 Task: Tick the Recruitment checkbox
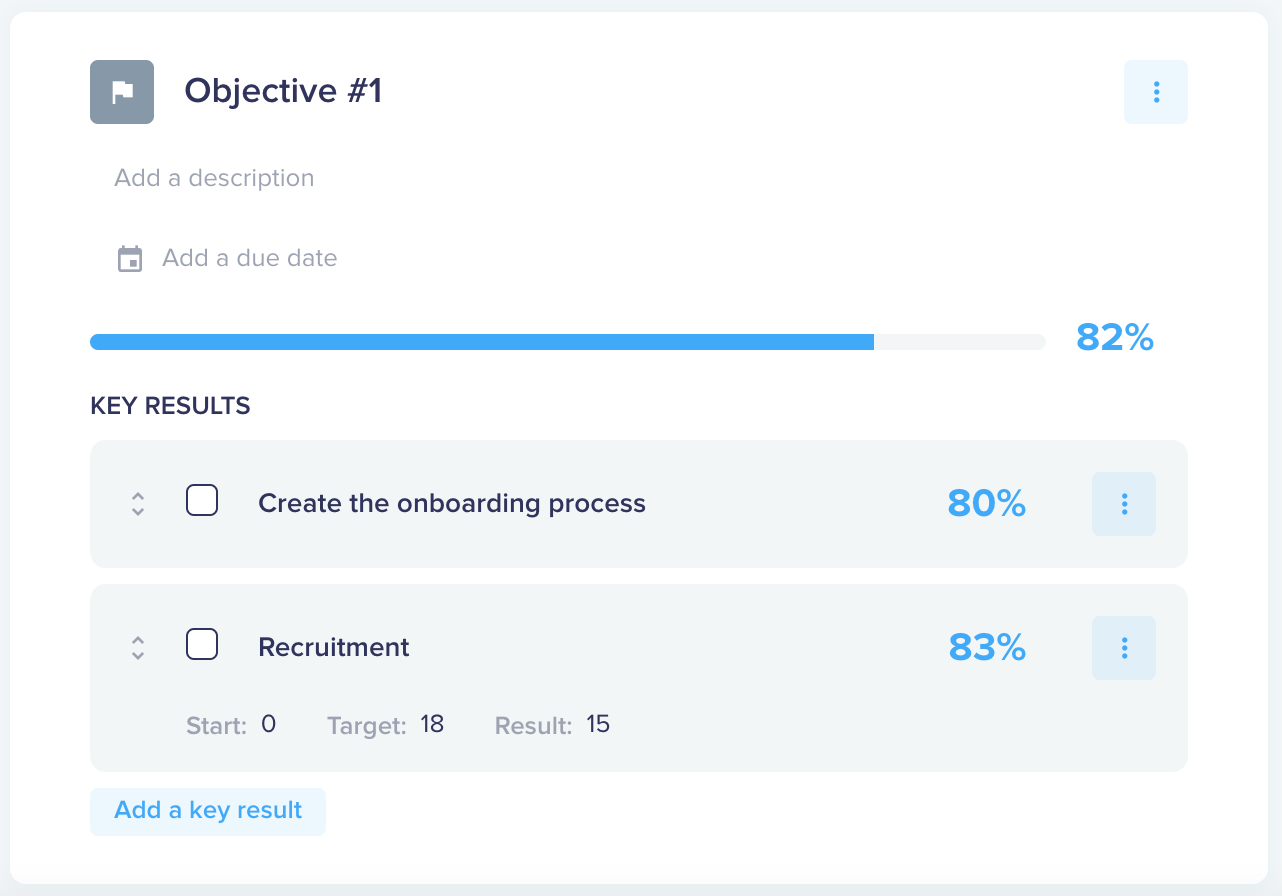tap(202, 644)
